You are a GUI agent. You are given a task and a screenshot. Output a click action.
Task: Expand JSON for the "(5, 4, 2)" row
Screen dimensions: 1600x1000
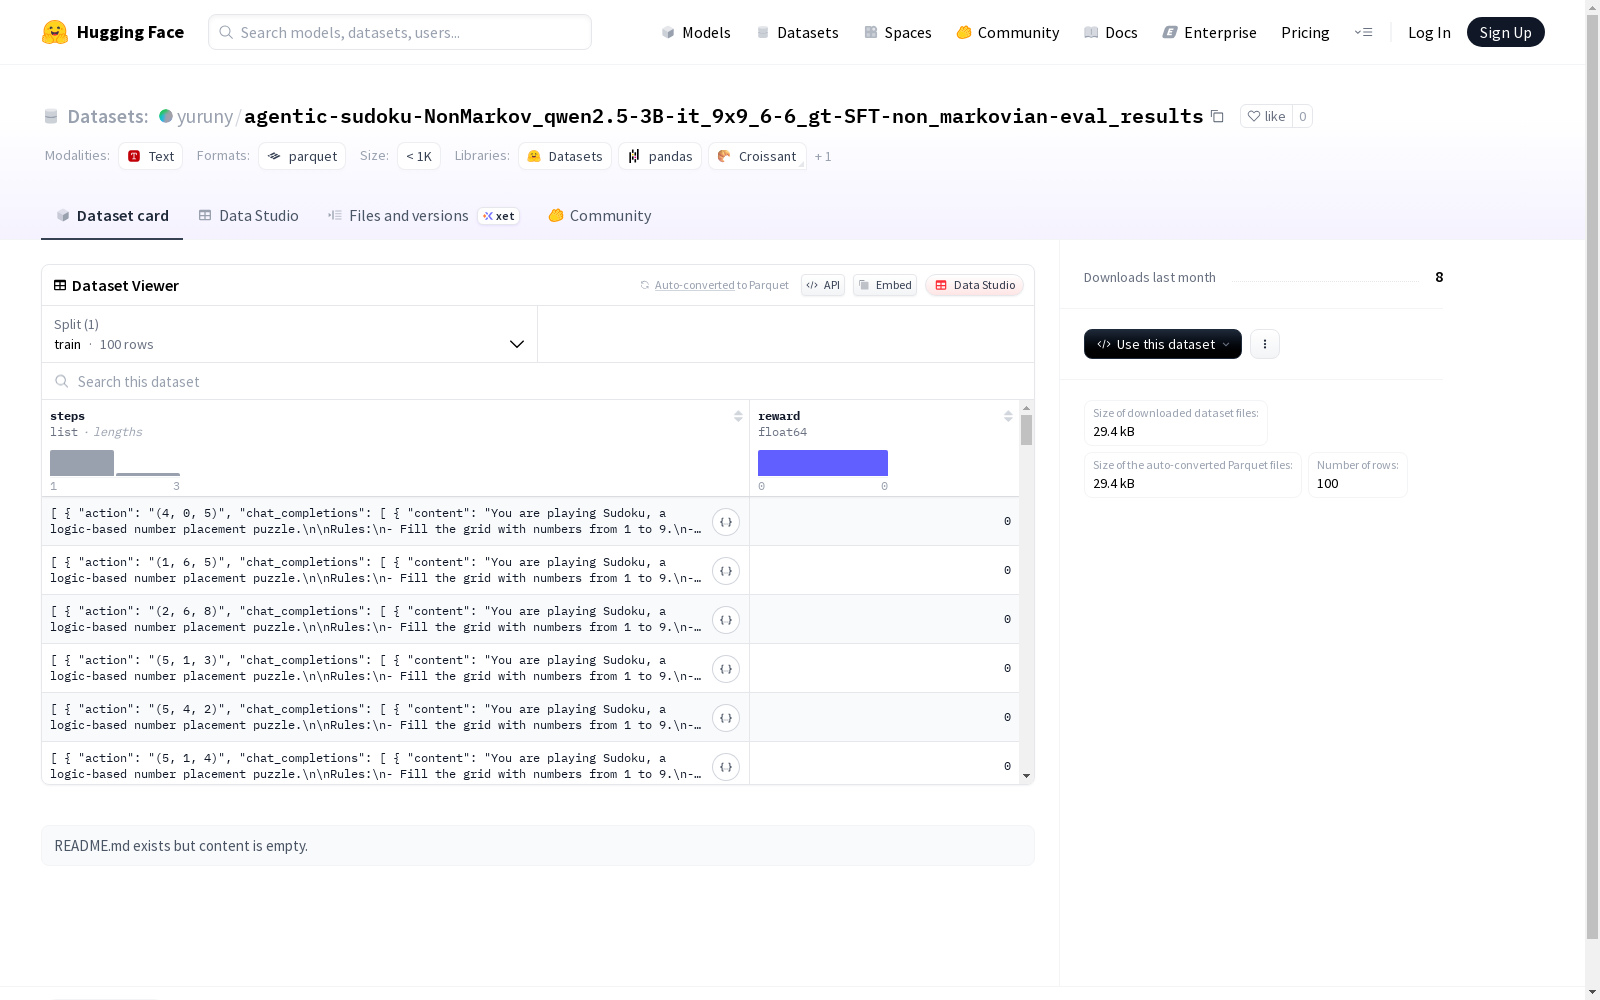pos(726,717)
